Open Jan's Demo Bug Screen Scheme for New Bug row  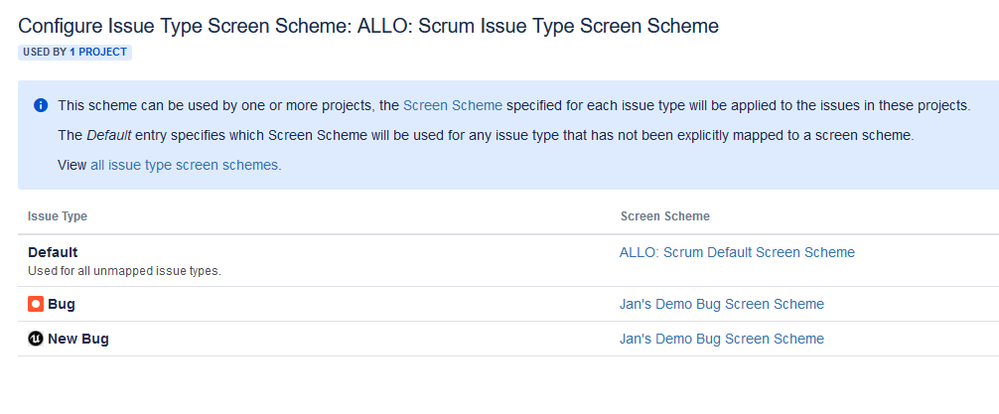point(722,339)
